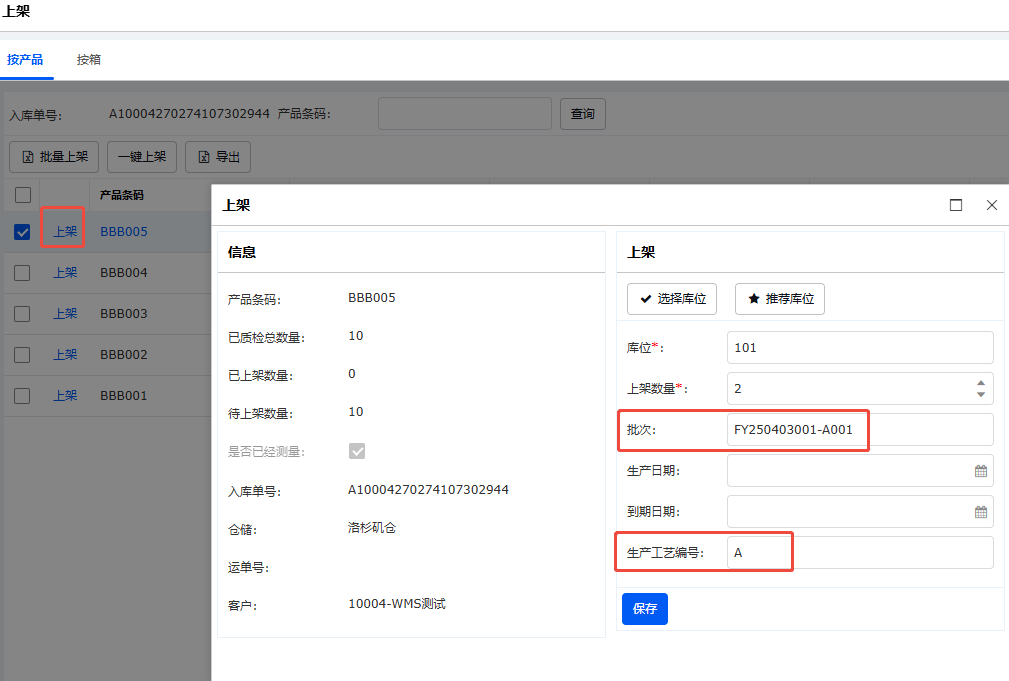Check the BBB003 row checkbox

pyautogui.click(x=23, y=314)
